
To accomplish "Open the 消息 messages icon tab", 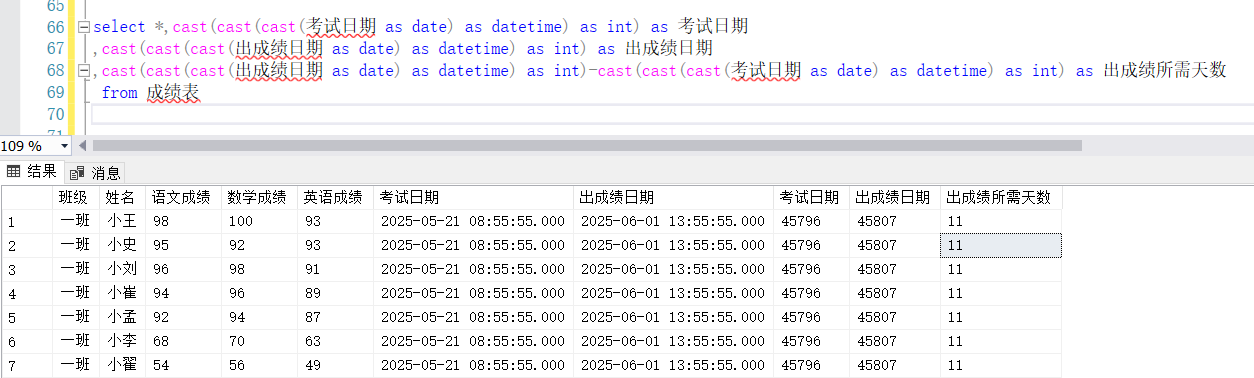I will point(97,172).
